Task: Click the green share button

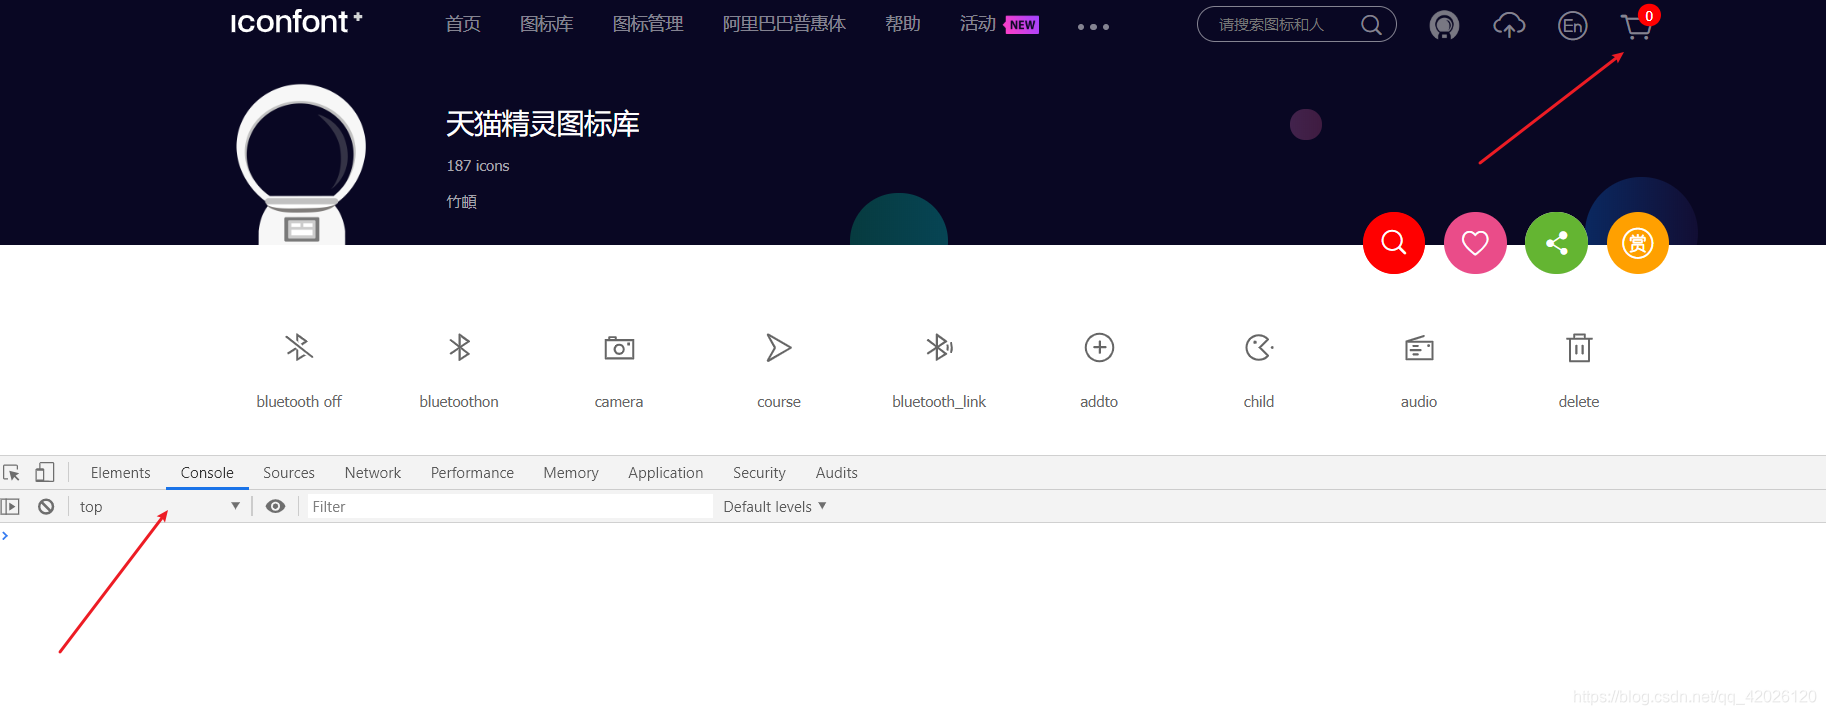Action: [1556, 243]
